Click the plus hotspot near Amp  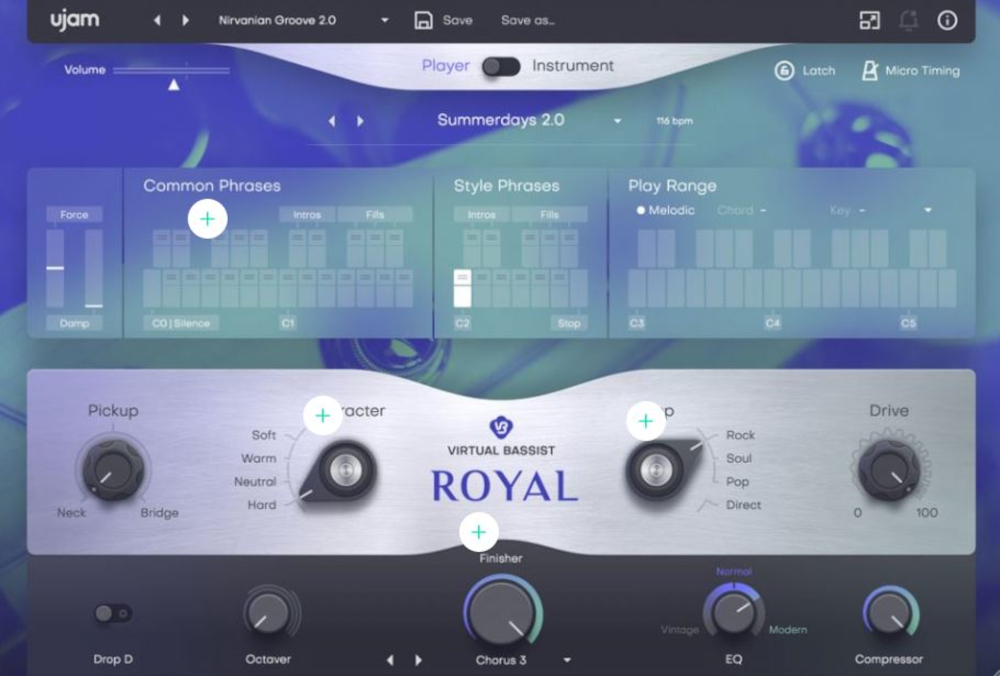(646, 421)
